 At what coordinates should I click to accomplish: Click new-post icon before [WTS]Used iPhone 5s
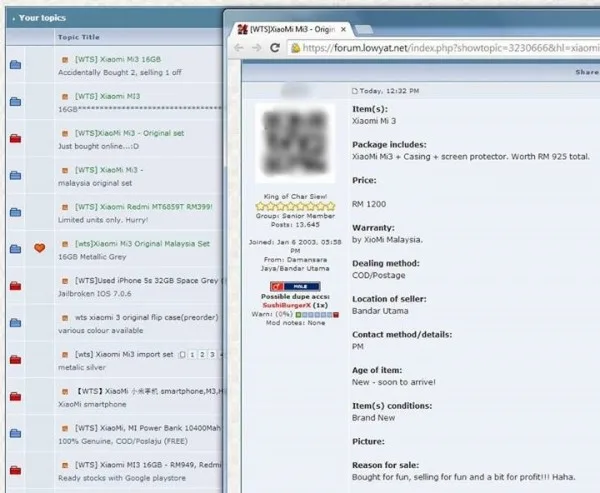pyautogui.click(x=65, y=281)
